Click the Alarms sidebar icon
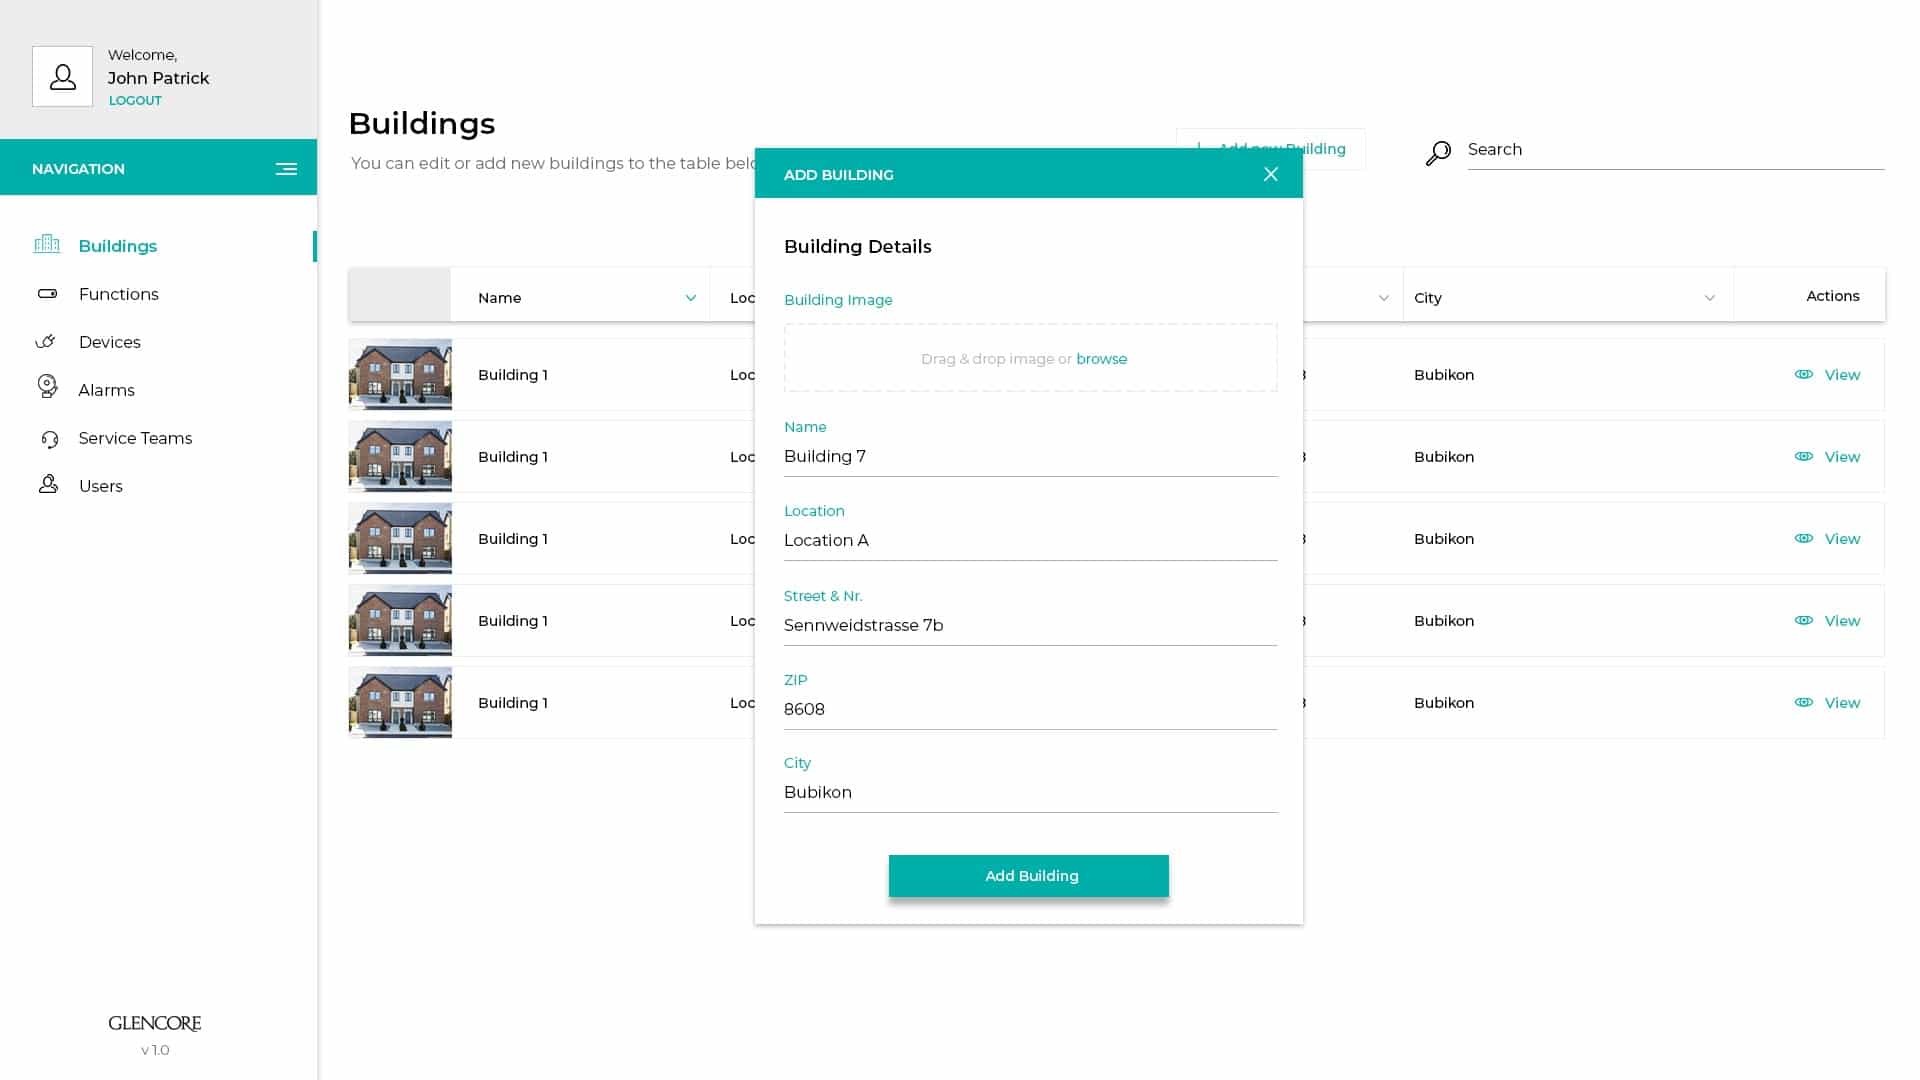1920x1080 pixels. pos(47,388)
